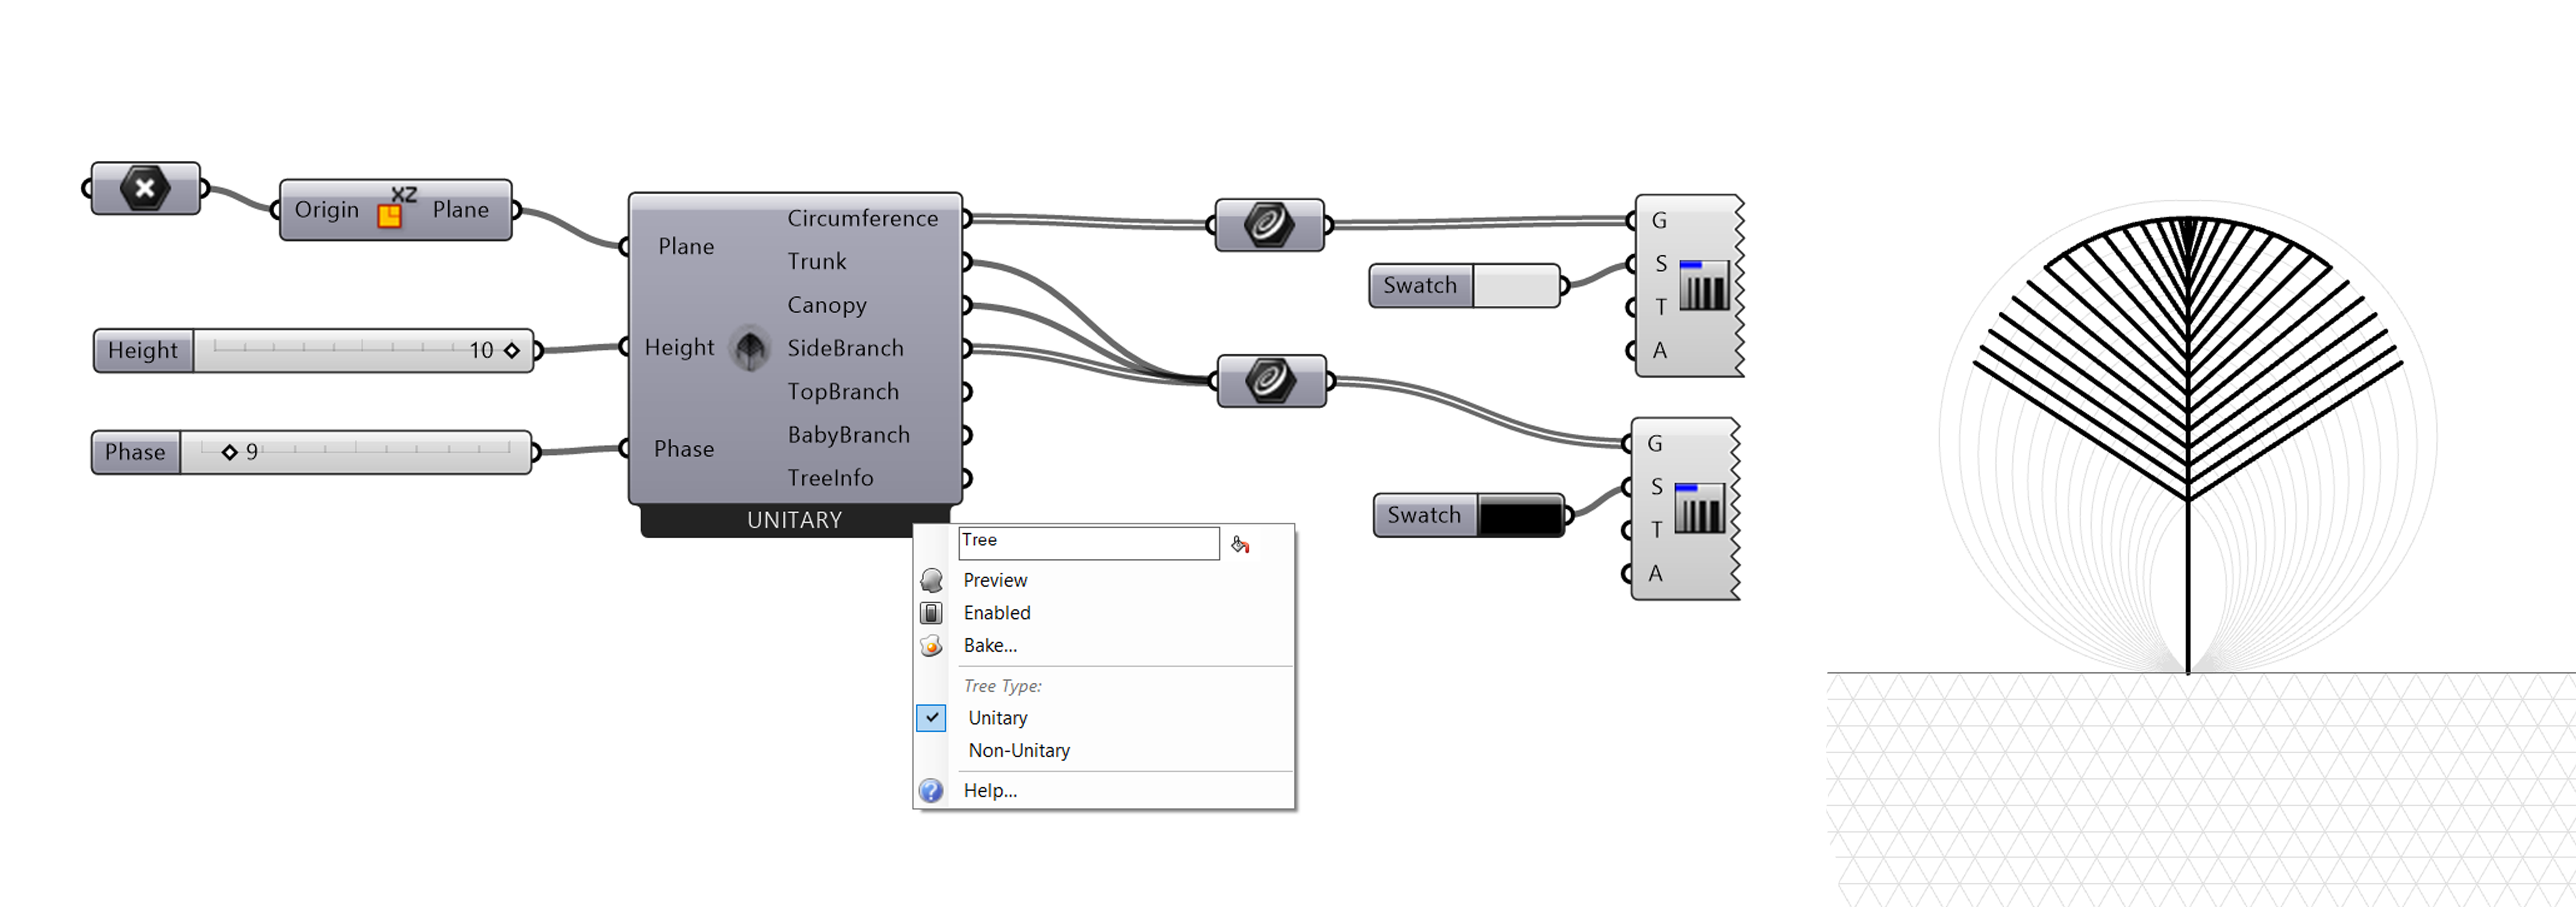Click the tree leaf icon in the Unitary component
The image size is (2576, 907).
click(x=750, y=348)
